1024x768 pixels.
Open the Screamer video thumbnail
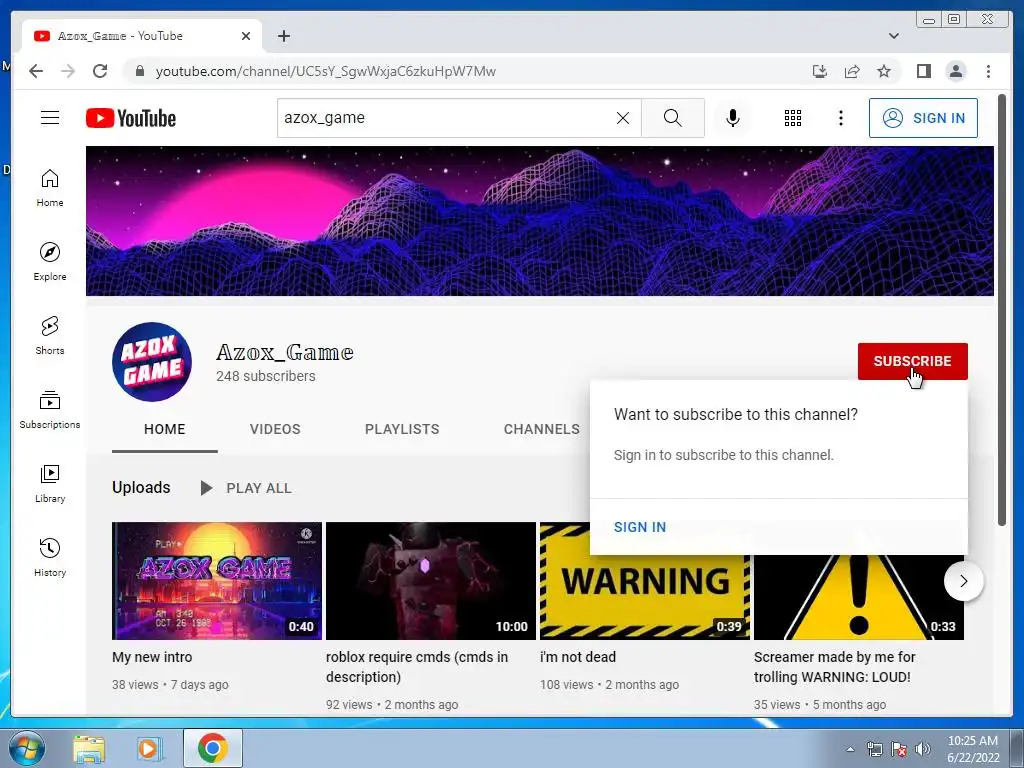(x=859, y=597)
